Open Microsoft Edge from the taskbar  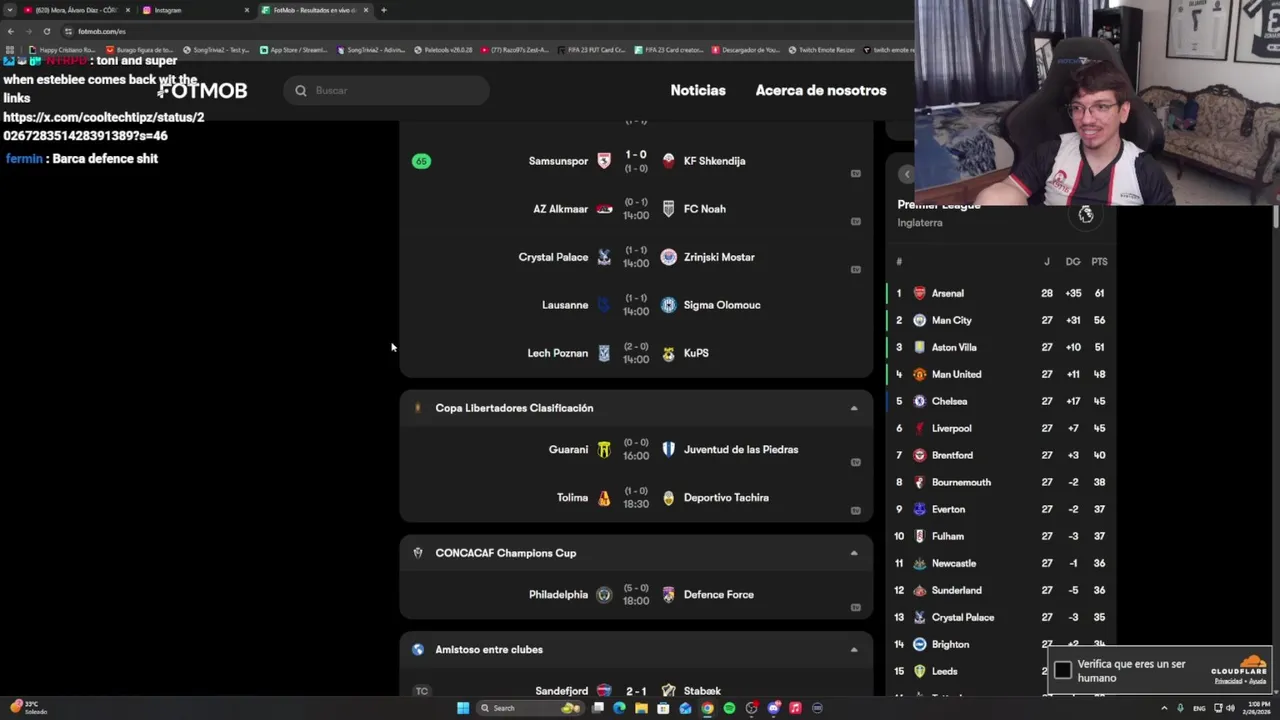click(619, 708)
